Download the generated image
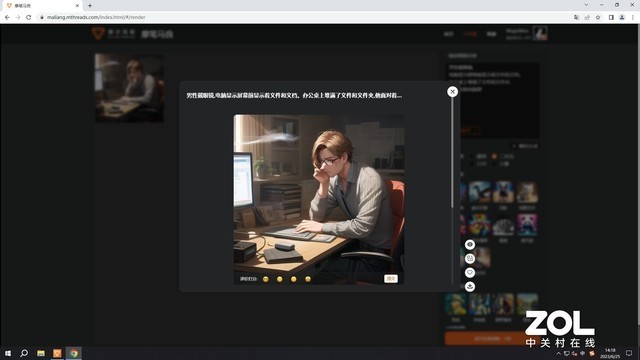 click(470, 287)
